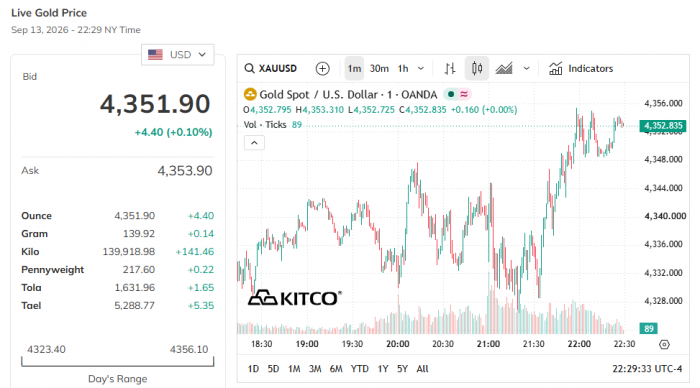The height and width of the screenshot is (388, 700).
Task: Set chart range to 1Y
Action: 383,369
